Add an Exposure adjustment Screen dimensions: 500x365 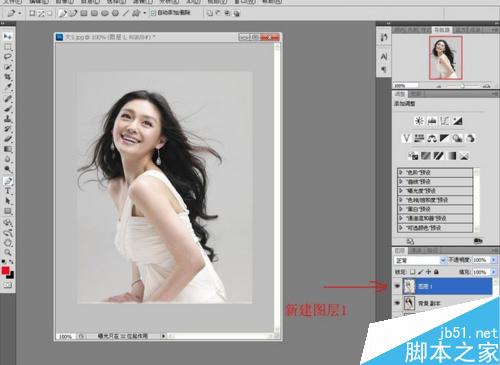[458, 121]
